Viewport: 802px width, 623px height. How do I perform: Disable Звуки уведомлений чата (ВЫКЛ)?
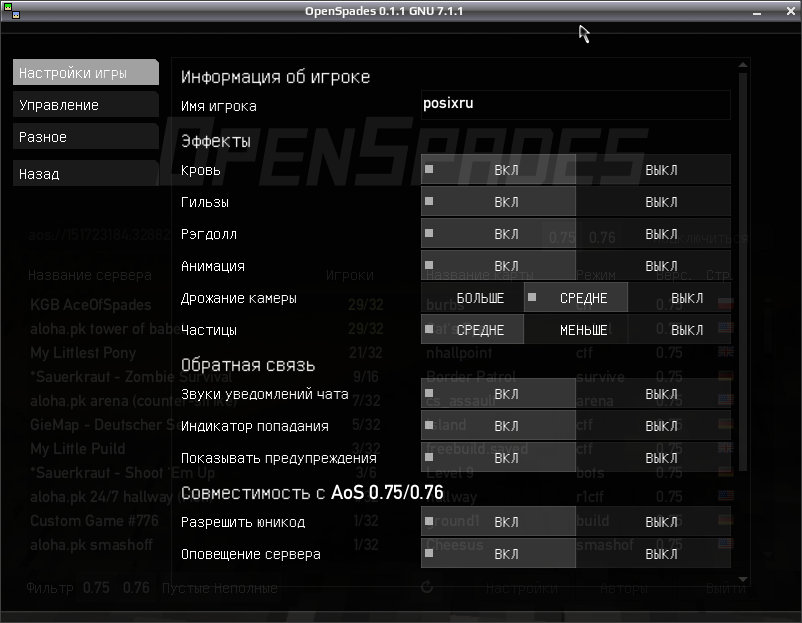(653, 394)
